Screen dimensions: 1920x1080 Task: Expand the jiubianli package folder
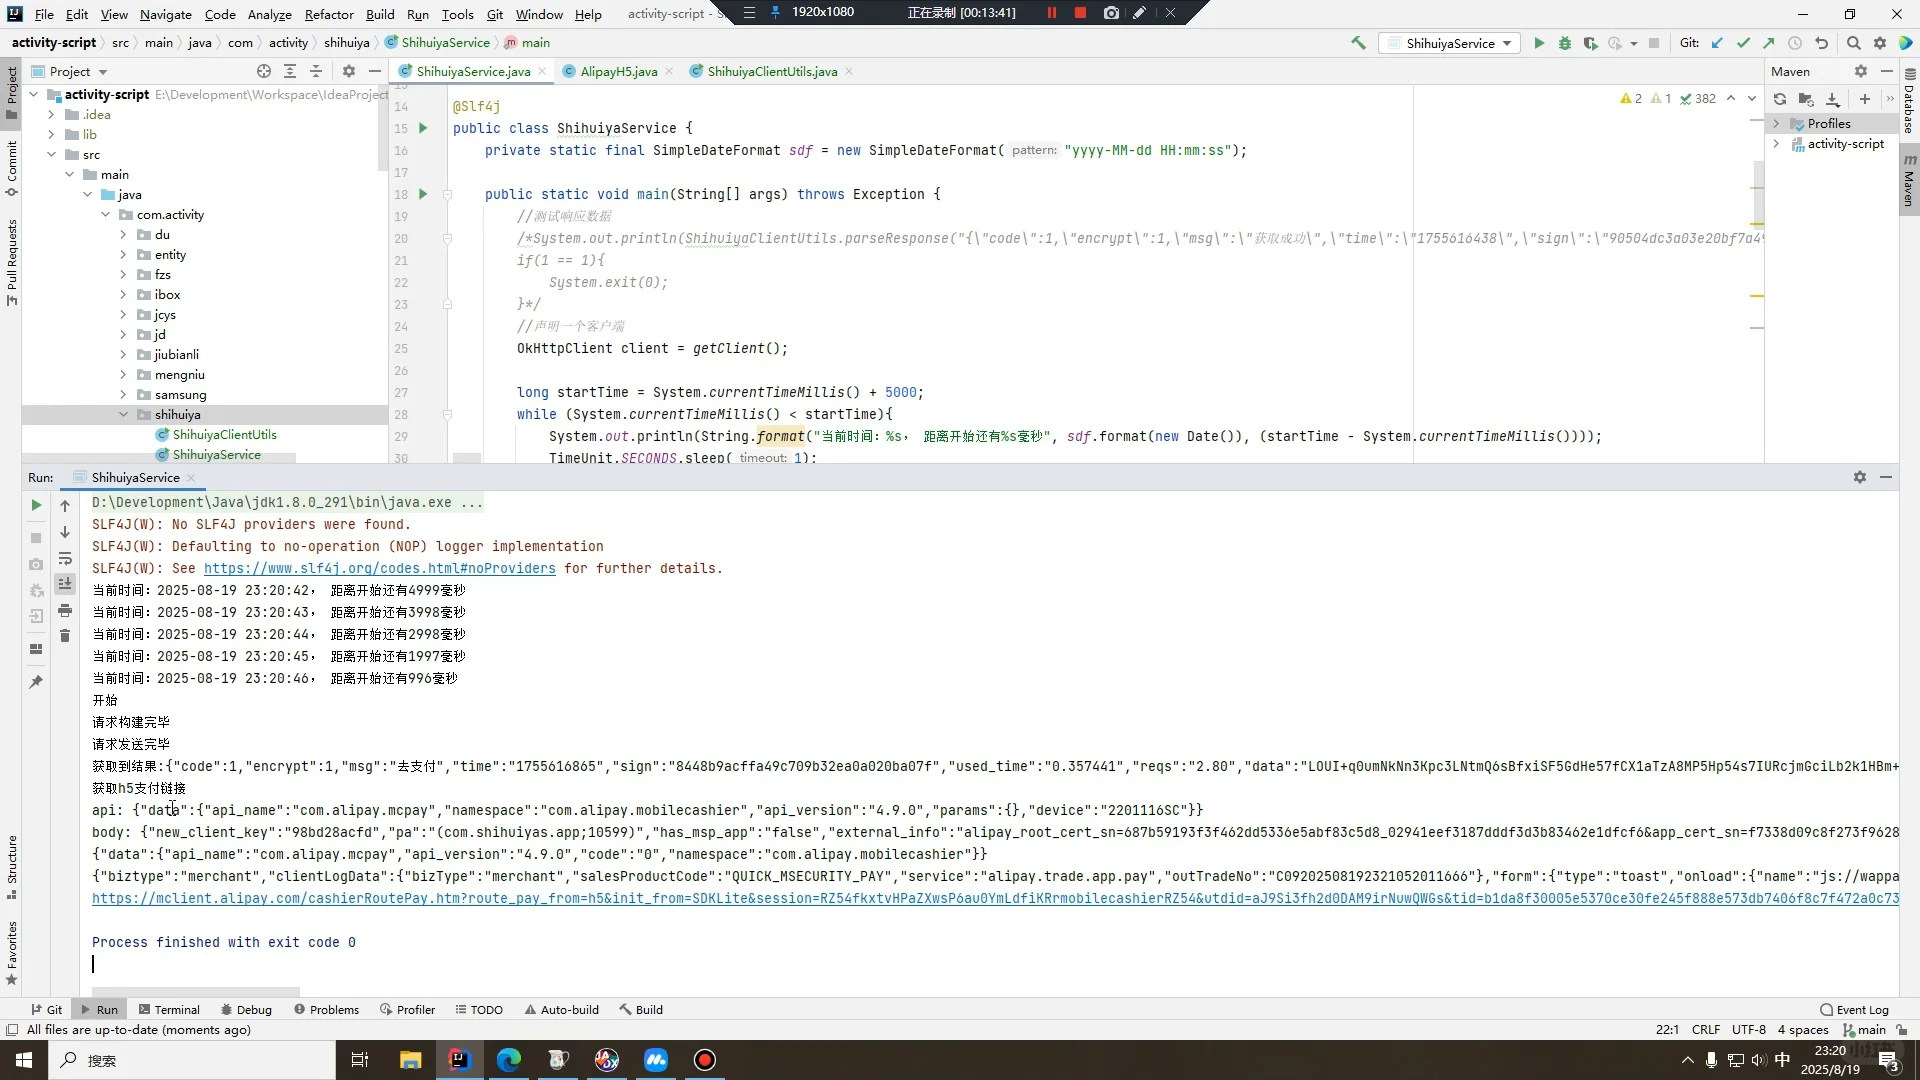(x=123, y=355)
